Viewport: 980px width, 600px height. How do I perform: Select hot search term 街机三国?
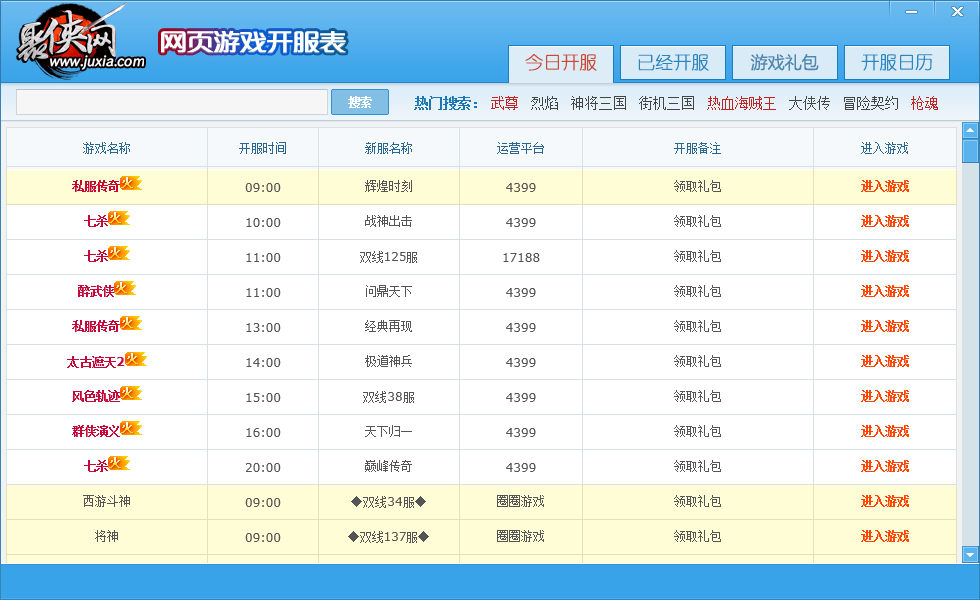coord(666,103)
